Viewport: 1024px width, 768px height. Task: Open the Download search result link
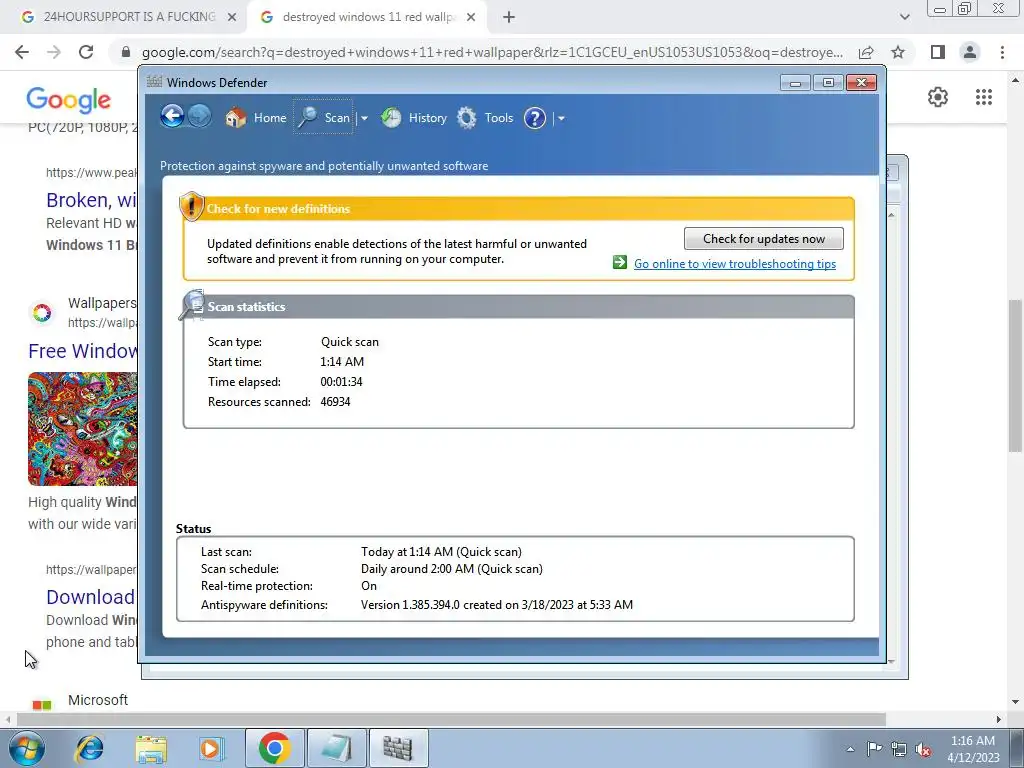point(90,597)
